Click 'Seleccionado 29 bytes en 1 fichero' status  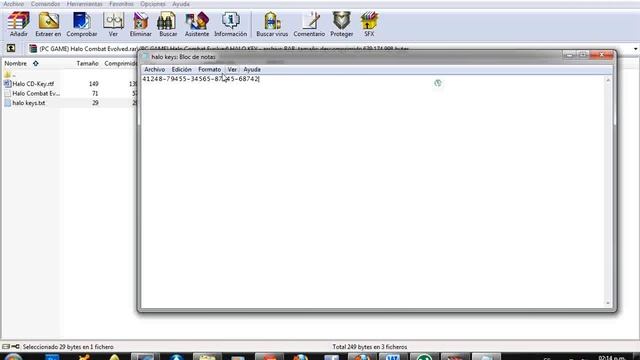click(x=68, y=347)
